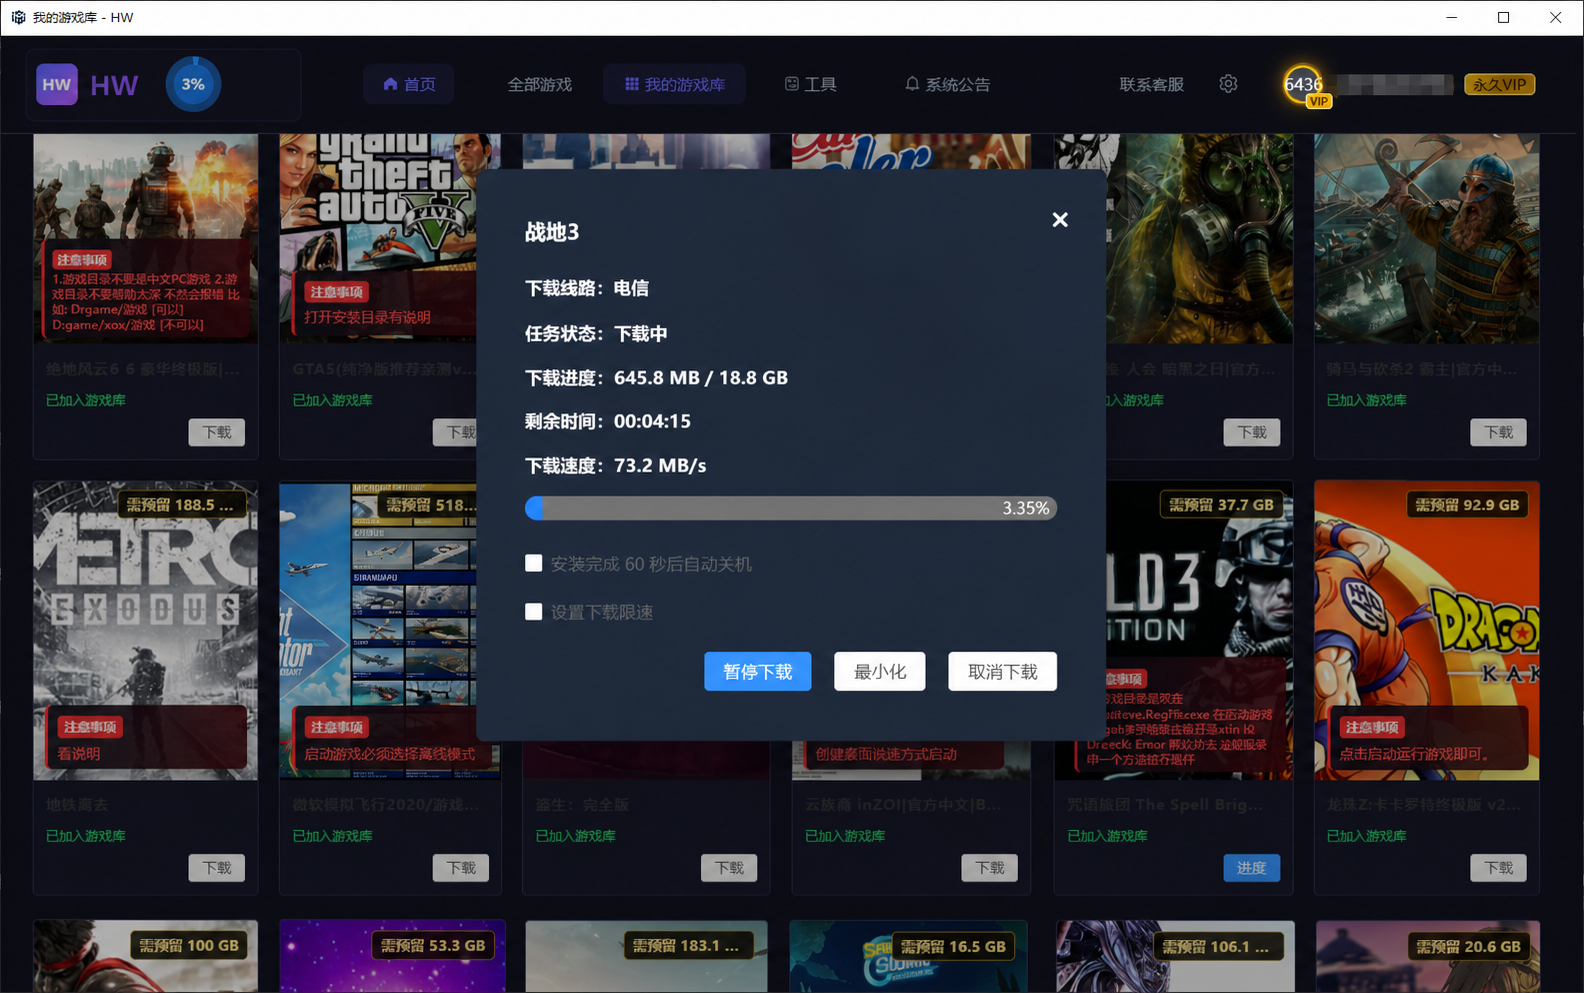1584x993 pixels.
Task: Go to 首页 home tab
Action: 409,84
